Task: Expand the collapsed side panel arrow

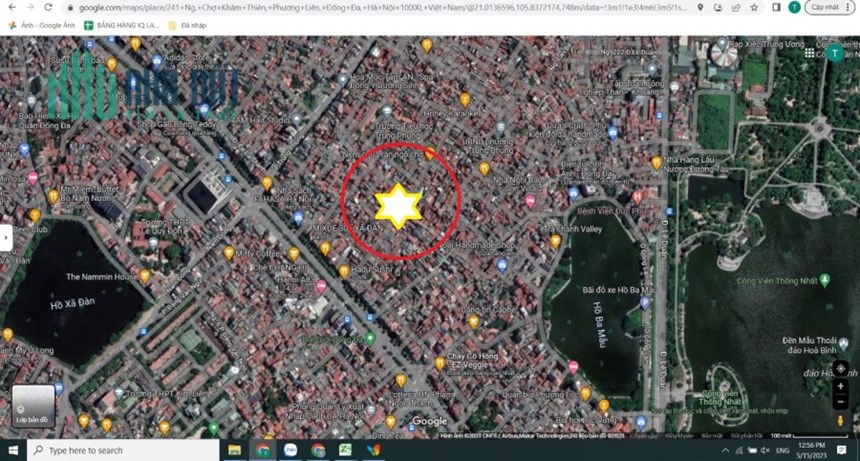Action: tap(5, 238)
